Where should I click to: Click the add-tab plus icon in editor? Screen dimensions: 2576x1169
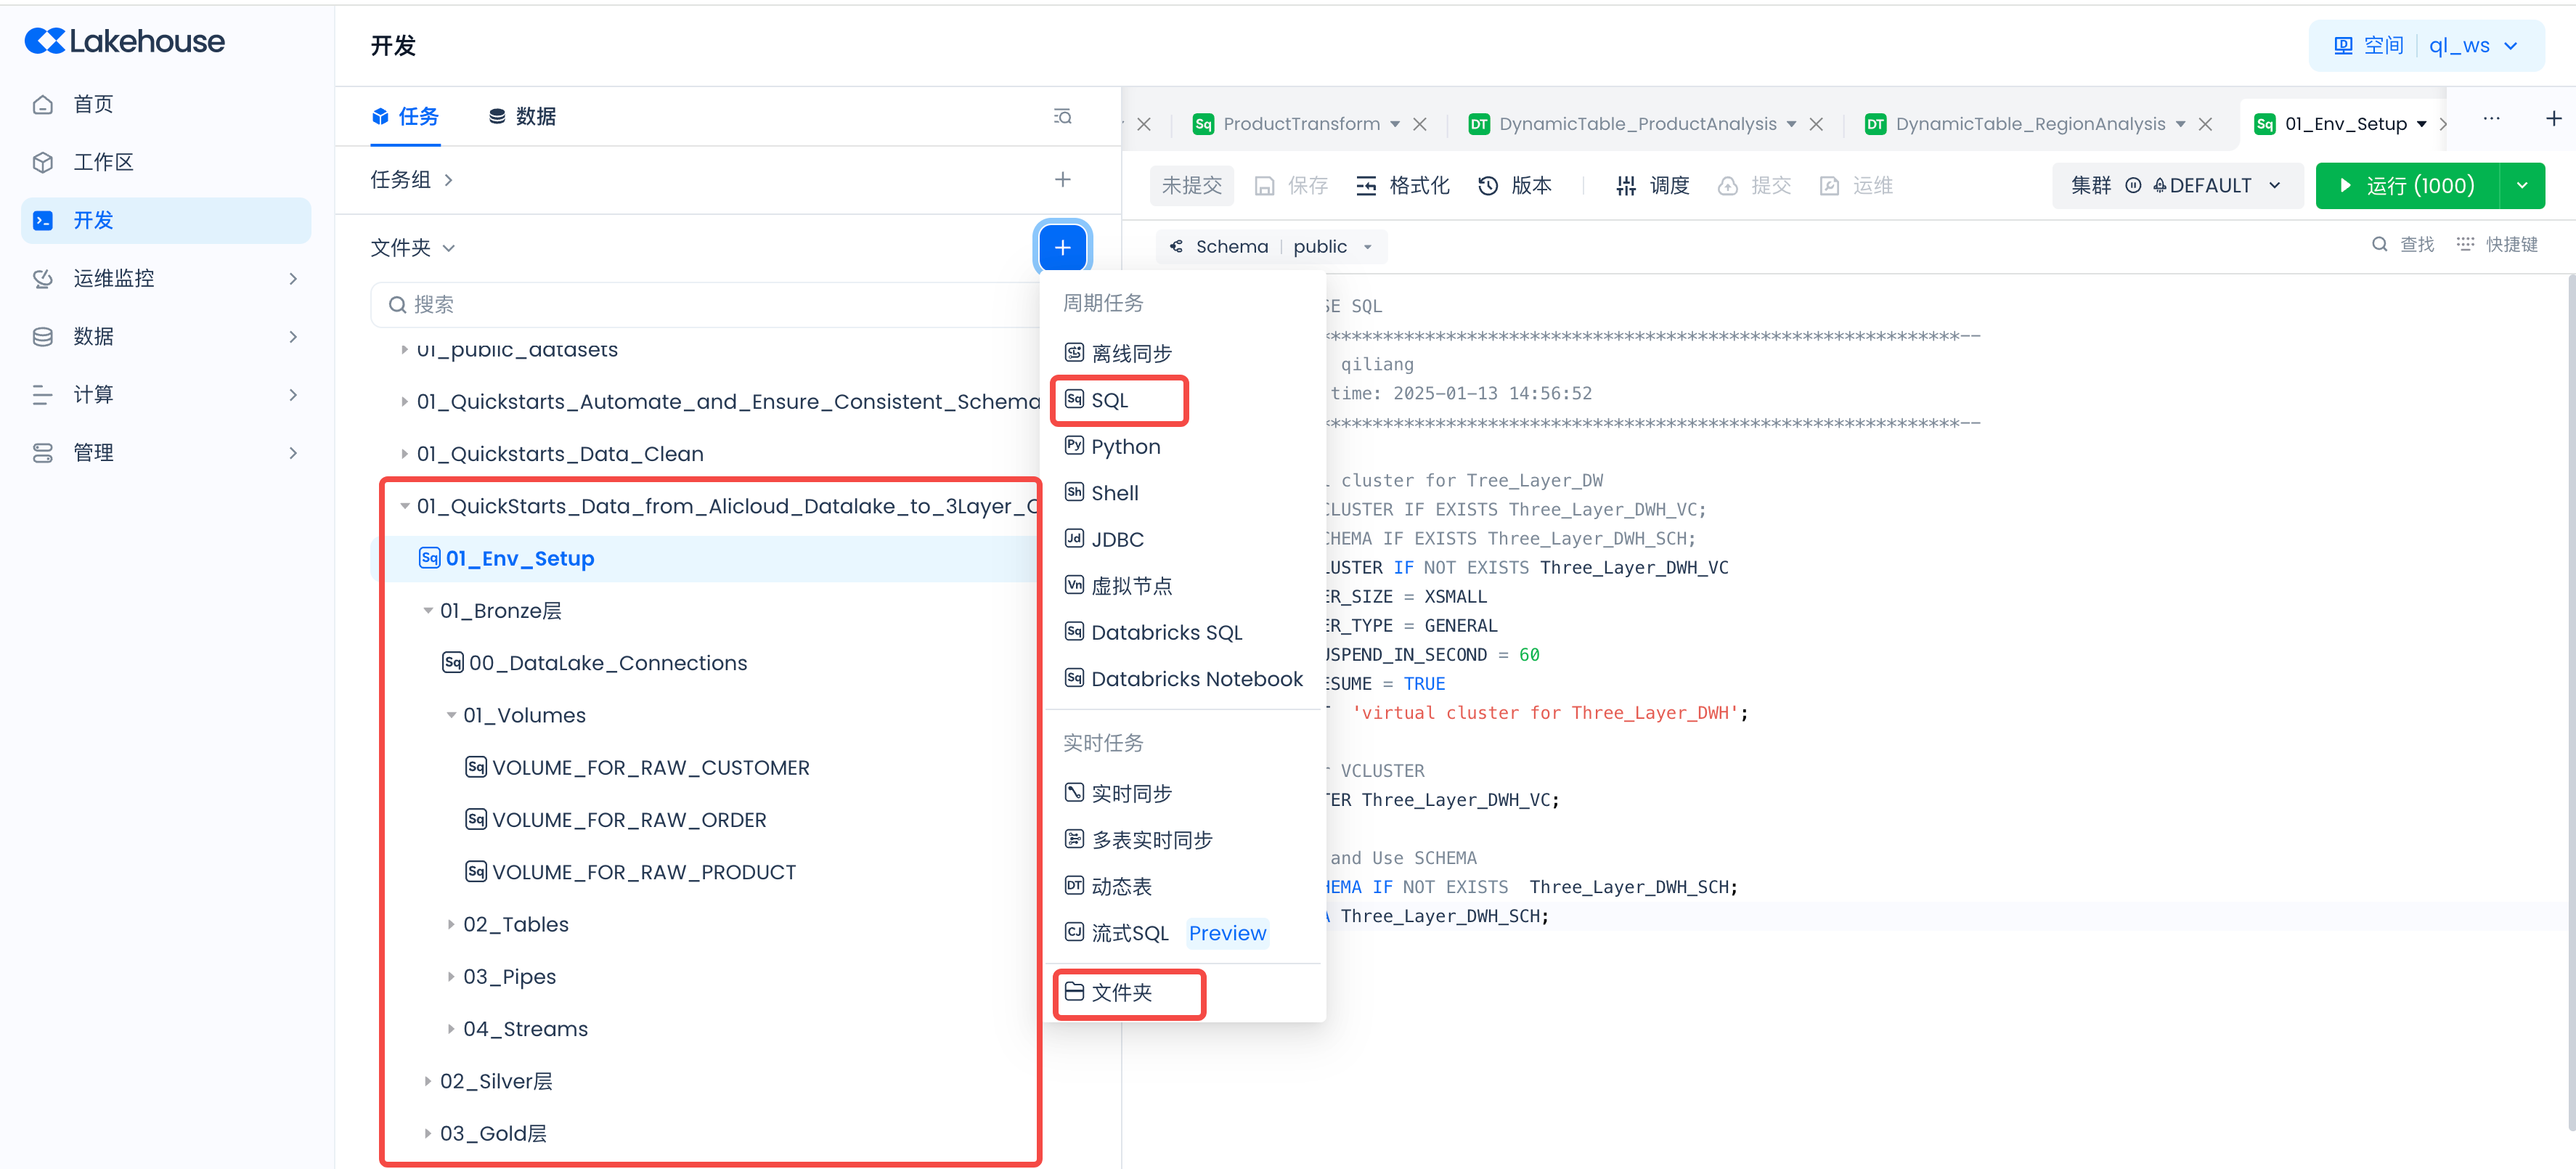[x=2553, y=119]
